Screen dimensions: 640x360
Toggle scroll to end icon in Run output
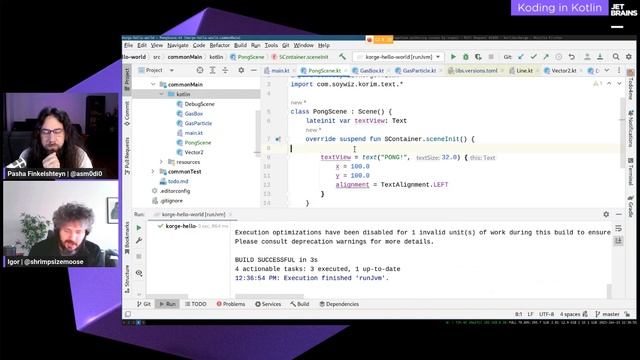619,241
